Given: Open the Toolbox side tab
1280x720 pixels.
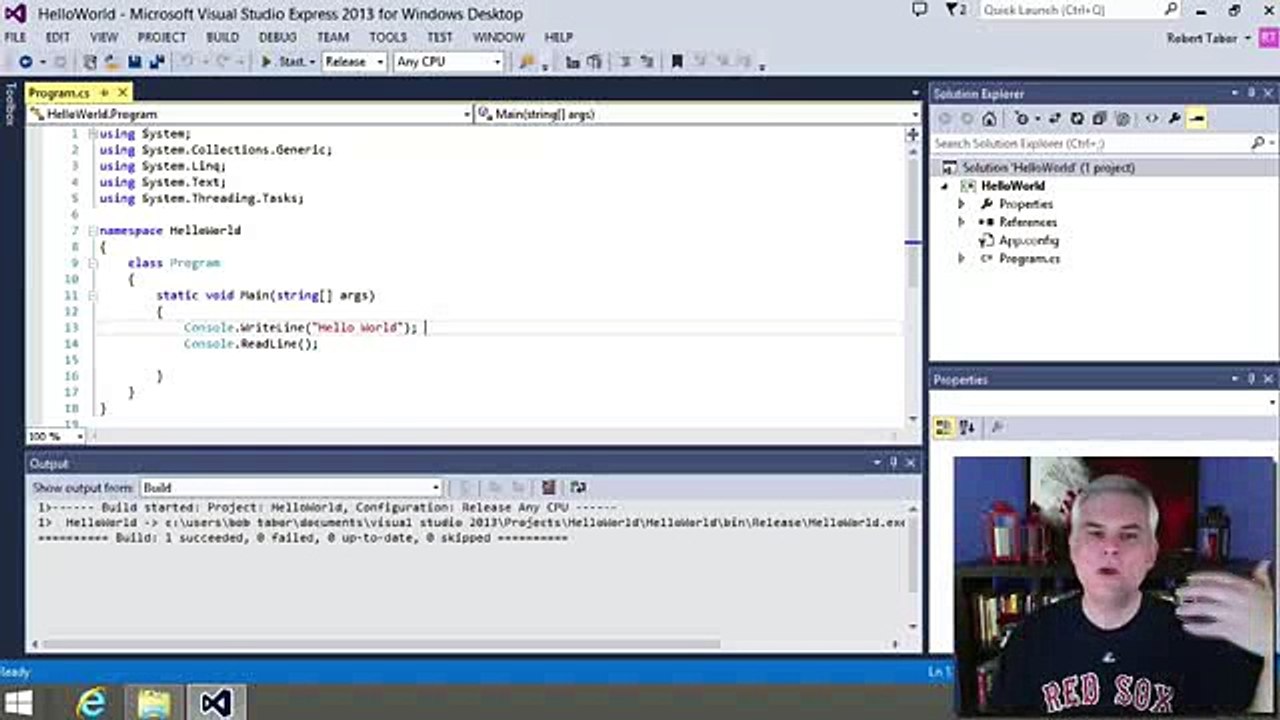Looking at the screenshot, I should tap(10, 103).
